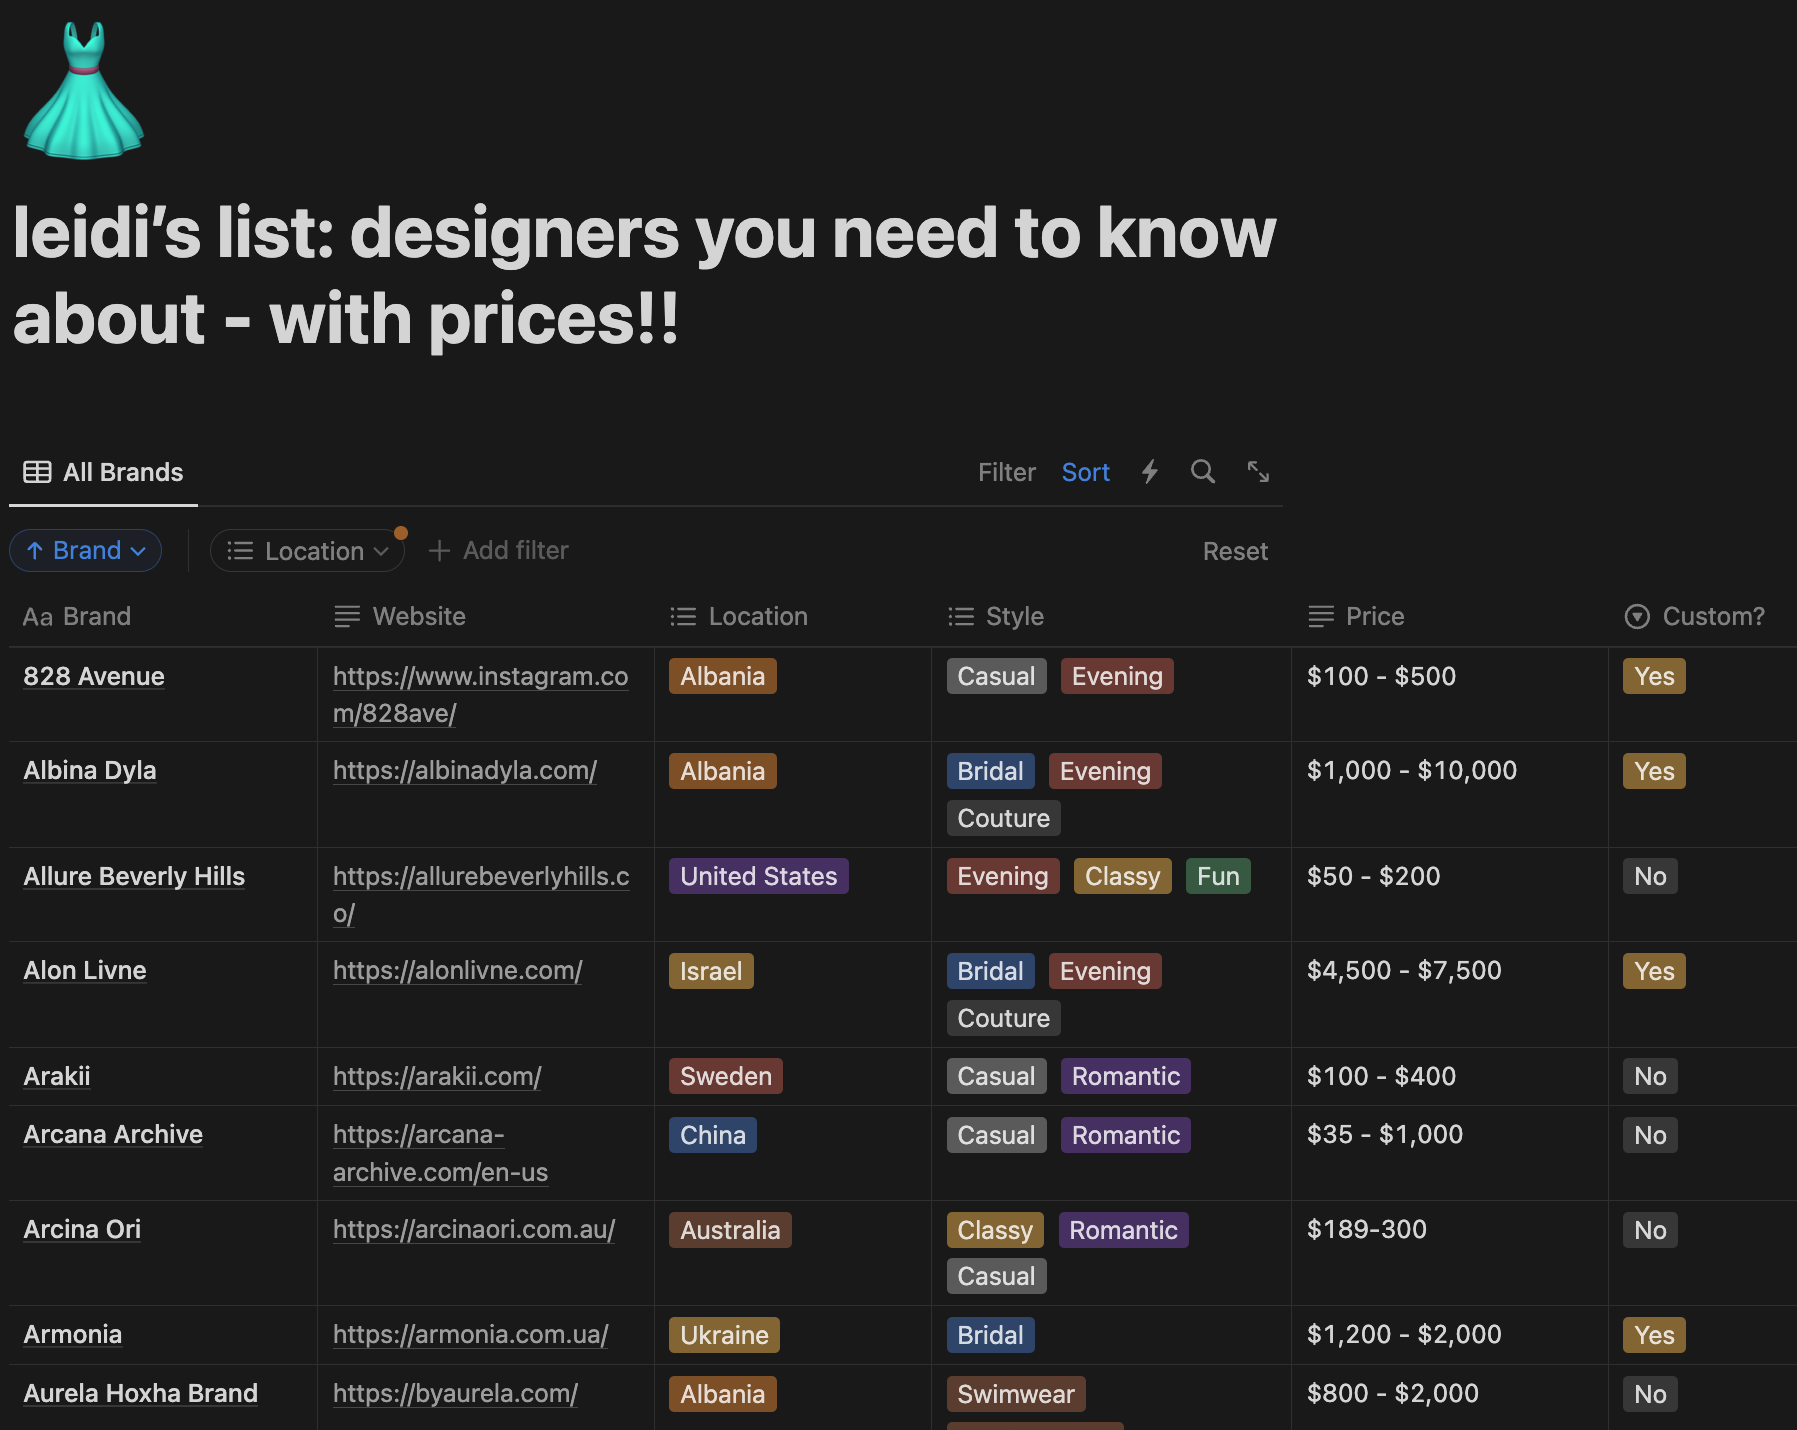Click the Reset button to clear filters

click(1236, 550)
